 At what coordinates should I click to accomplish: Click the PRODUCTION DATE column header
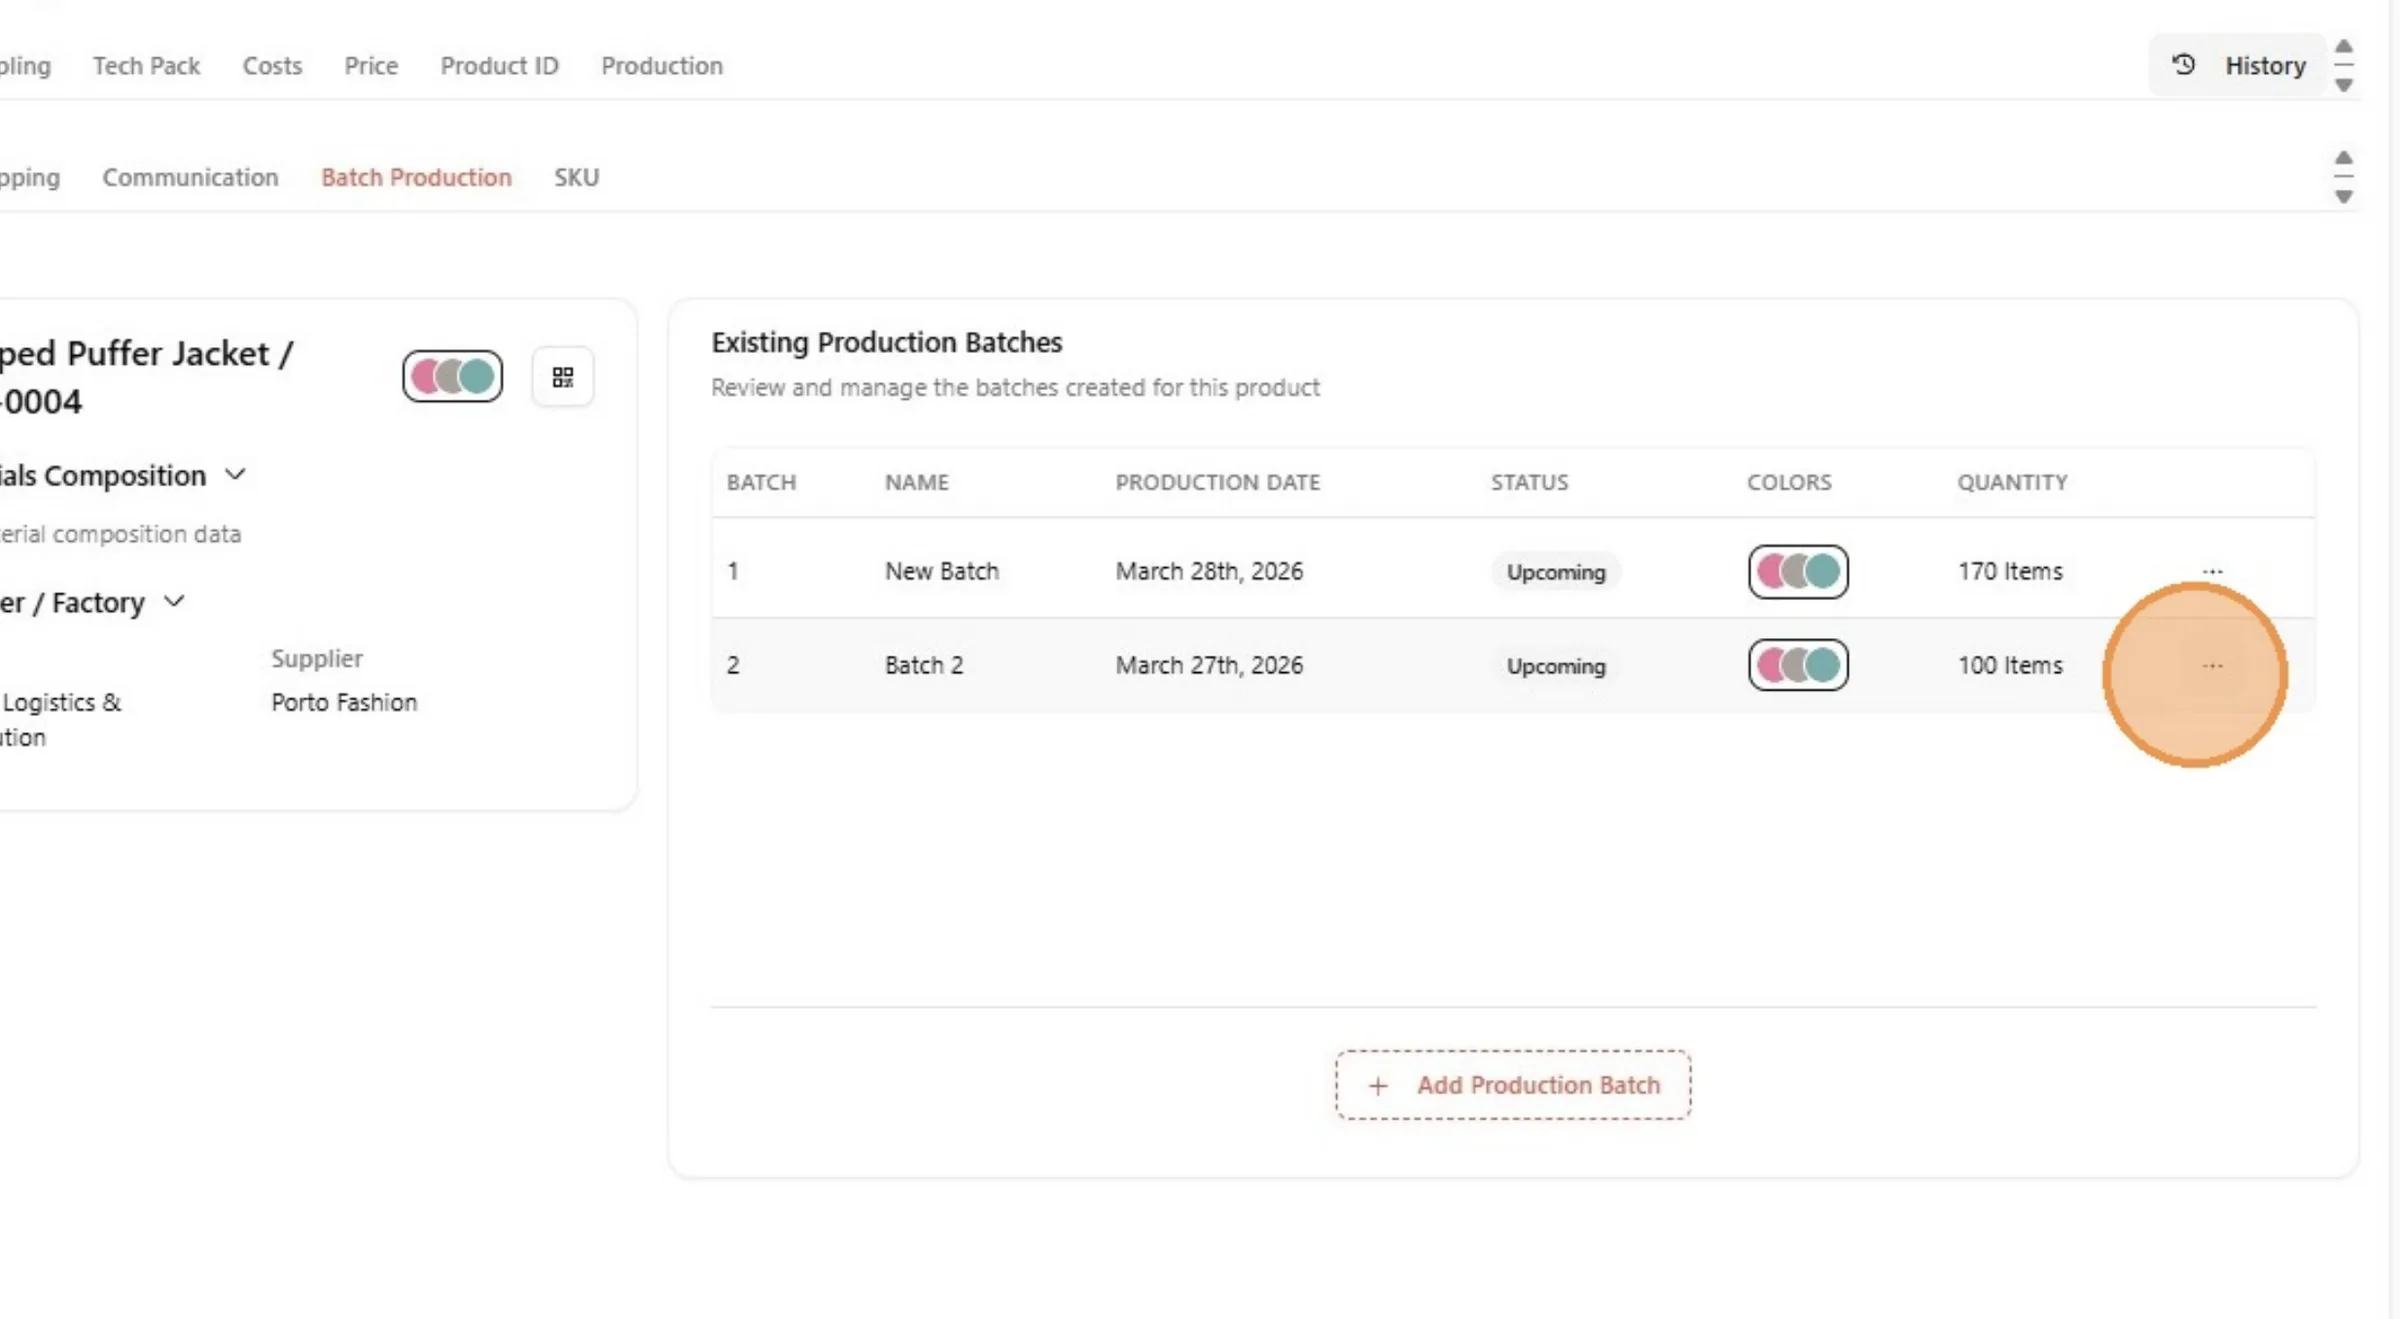1218,482
